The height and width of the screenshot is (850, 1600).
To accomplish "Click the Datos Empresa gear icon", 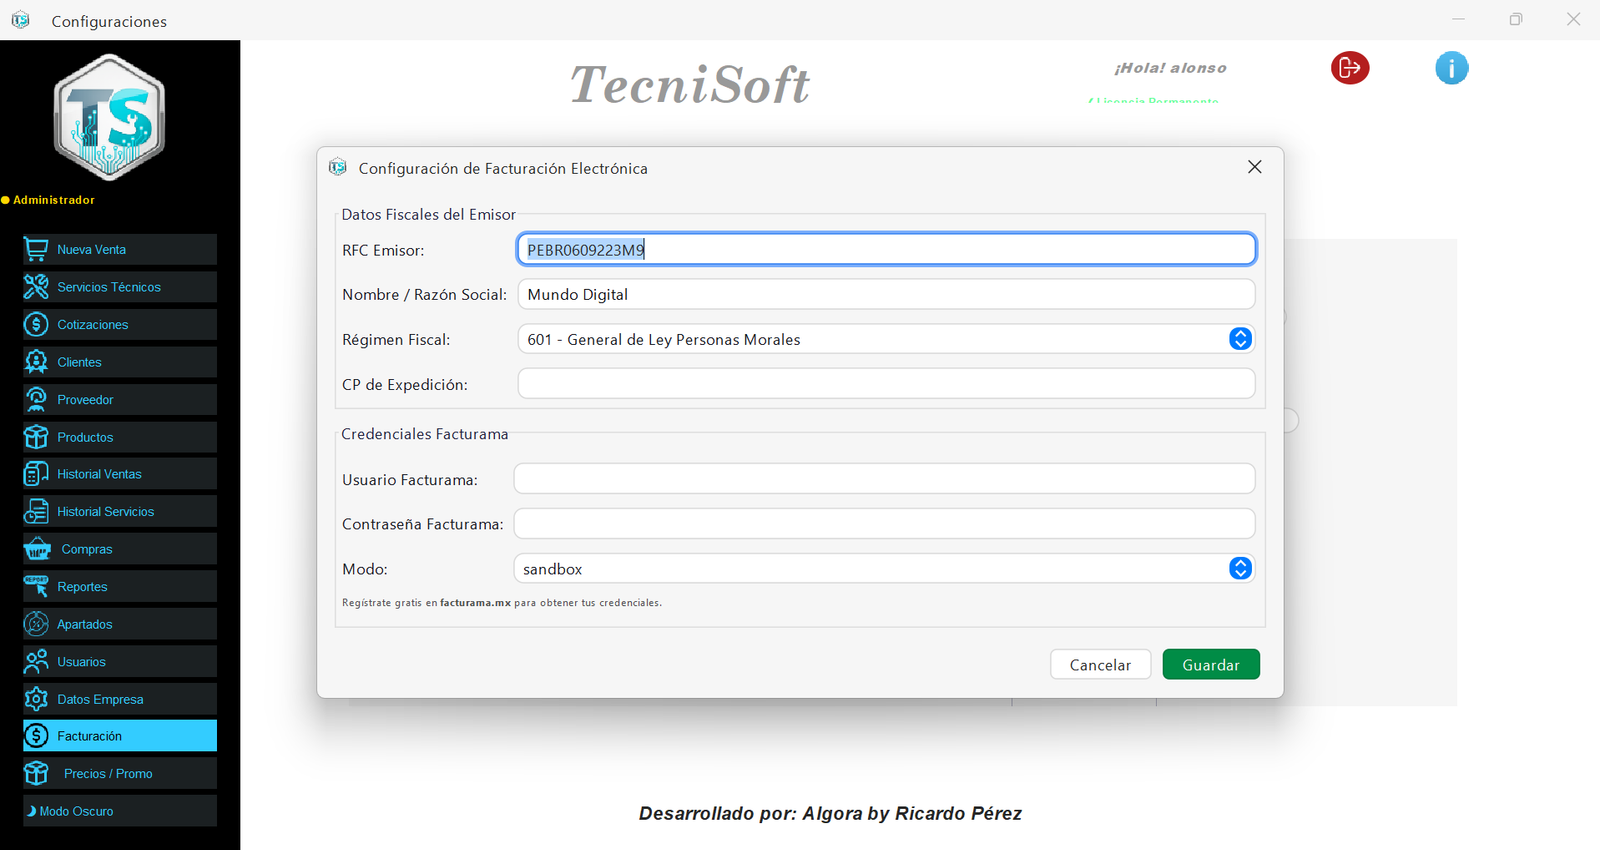I will (x=36, y=699).
